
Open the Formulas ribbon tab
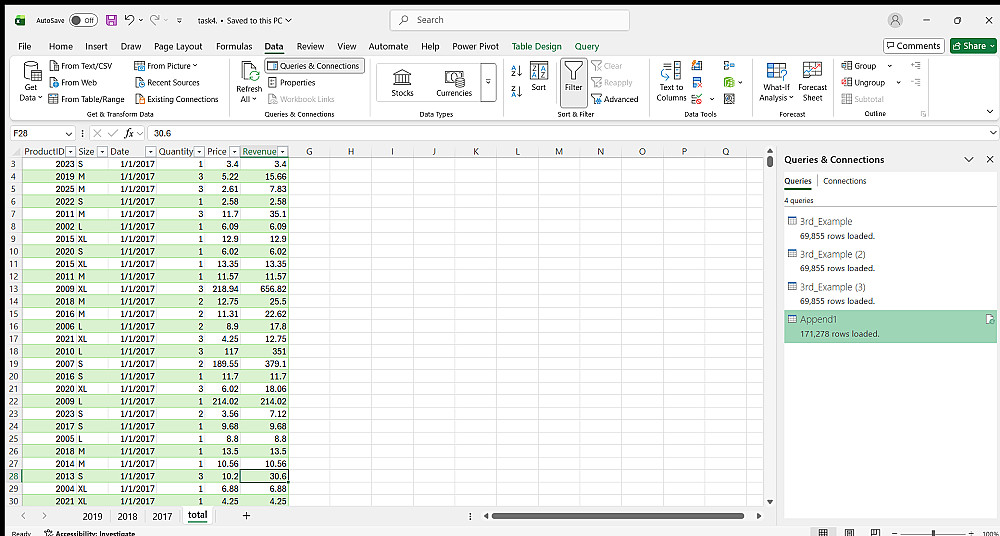pos(234,47)
